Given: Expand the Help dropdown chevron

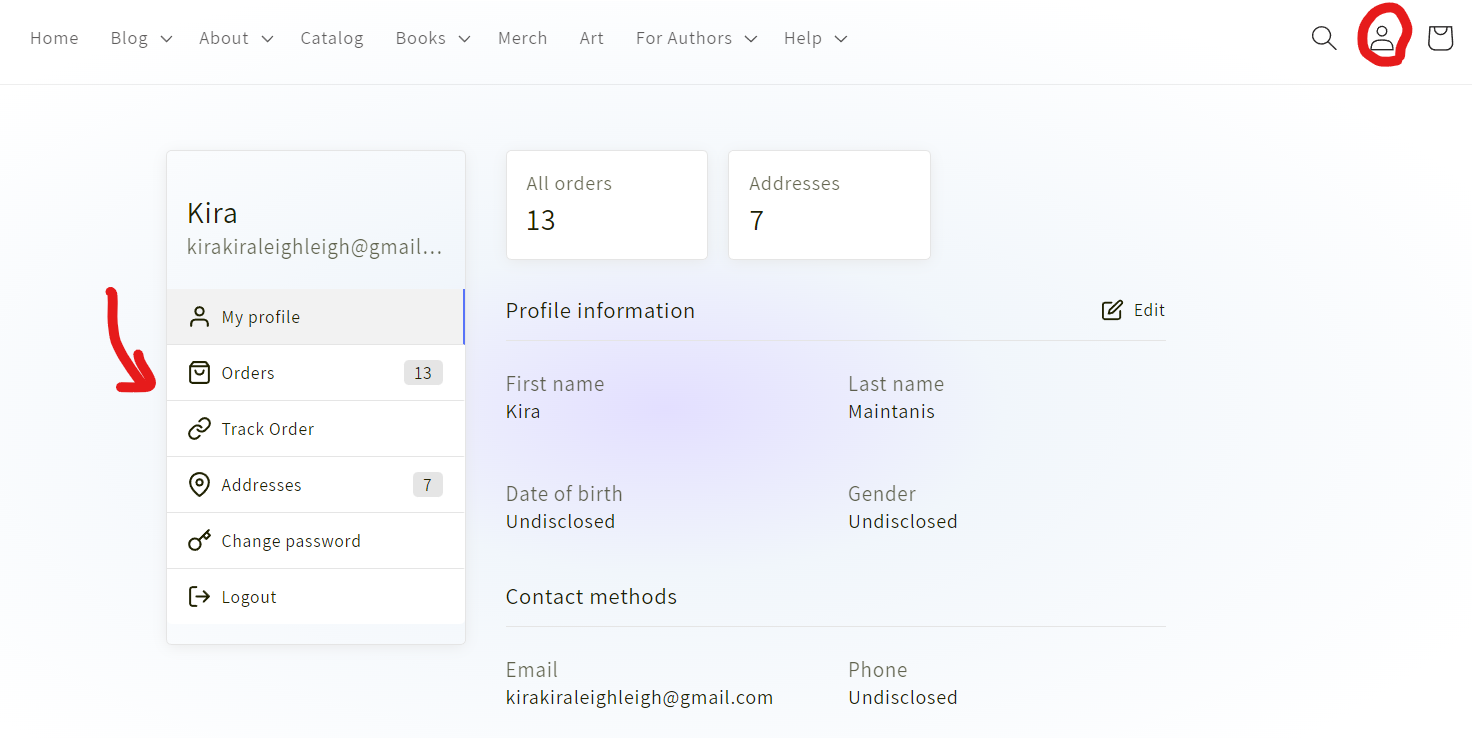Looking at the screenshot, I should (x=840, y=39).
